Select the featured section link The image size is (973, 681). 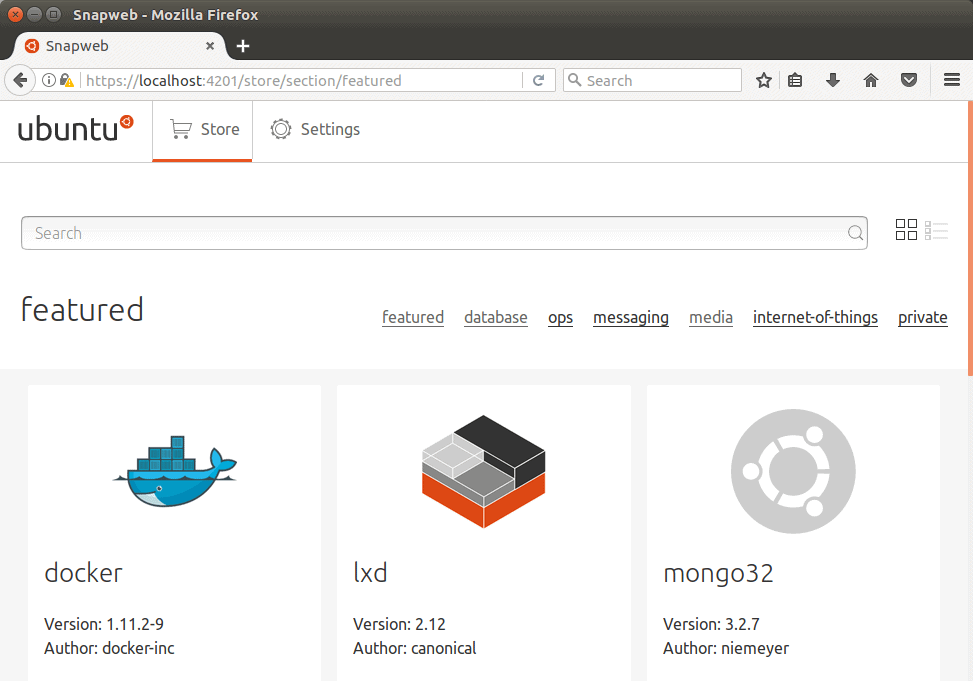(413, 317)
